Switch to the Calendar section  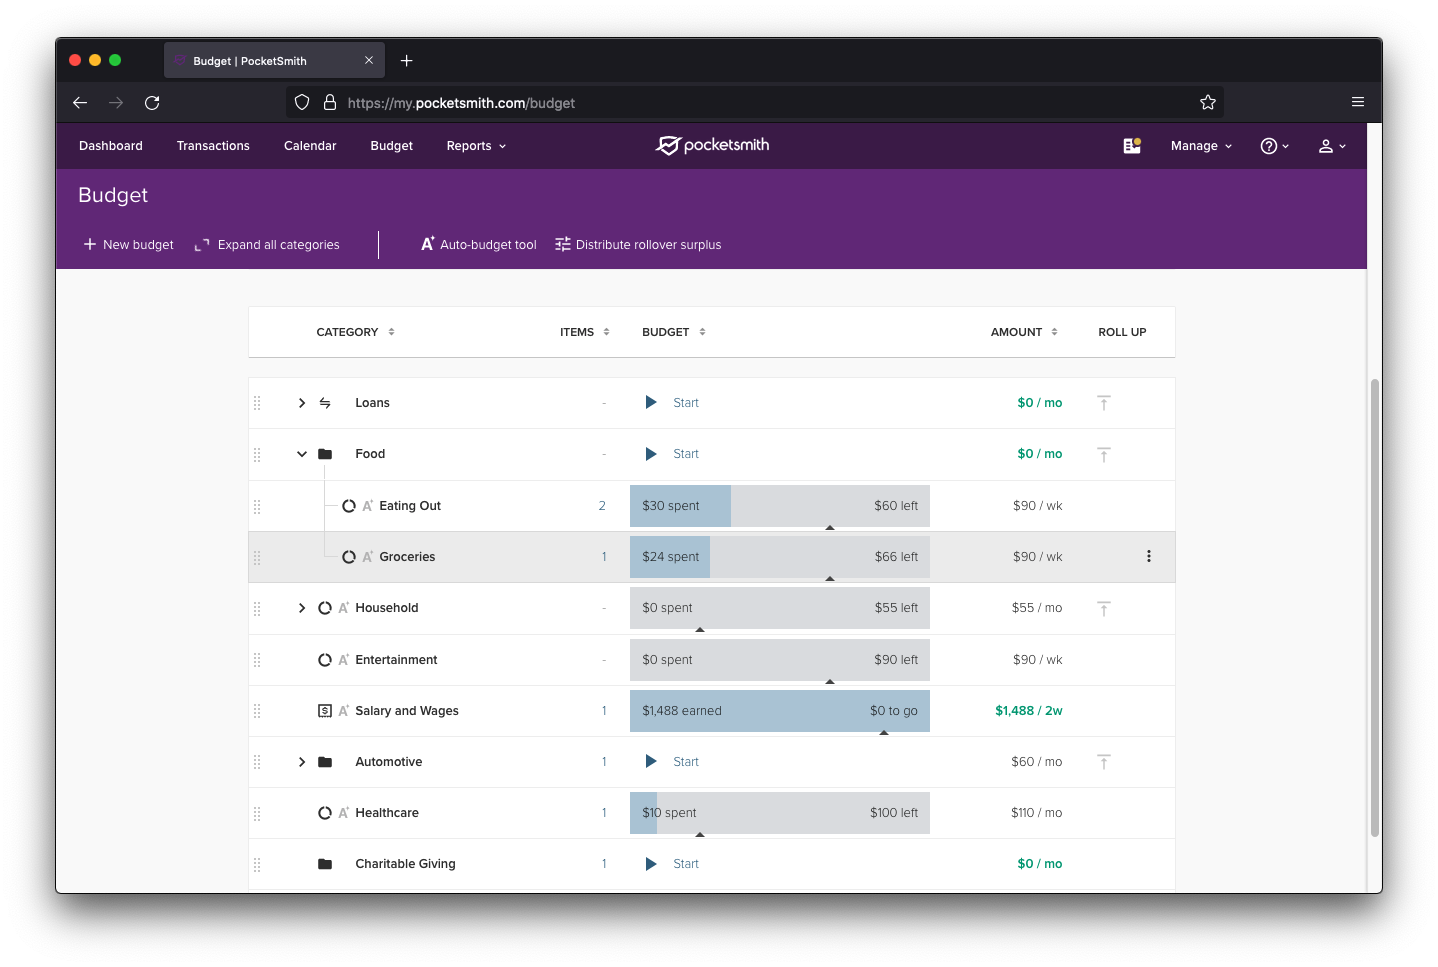(x=309, y=145)
